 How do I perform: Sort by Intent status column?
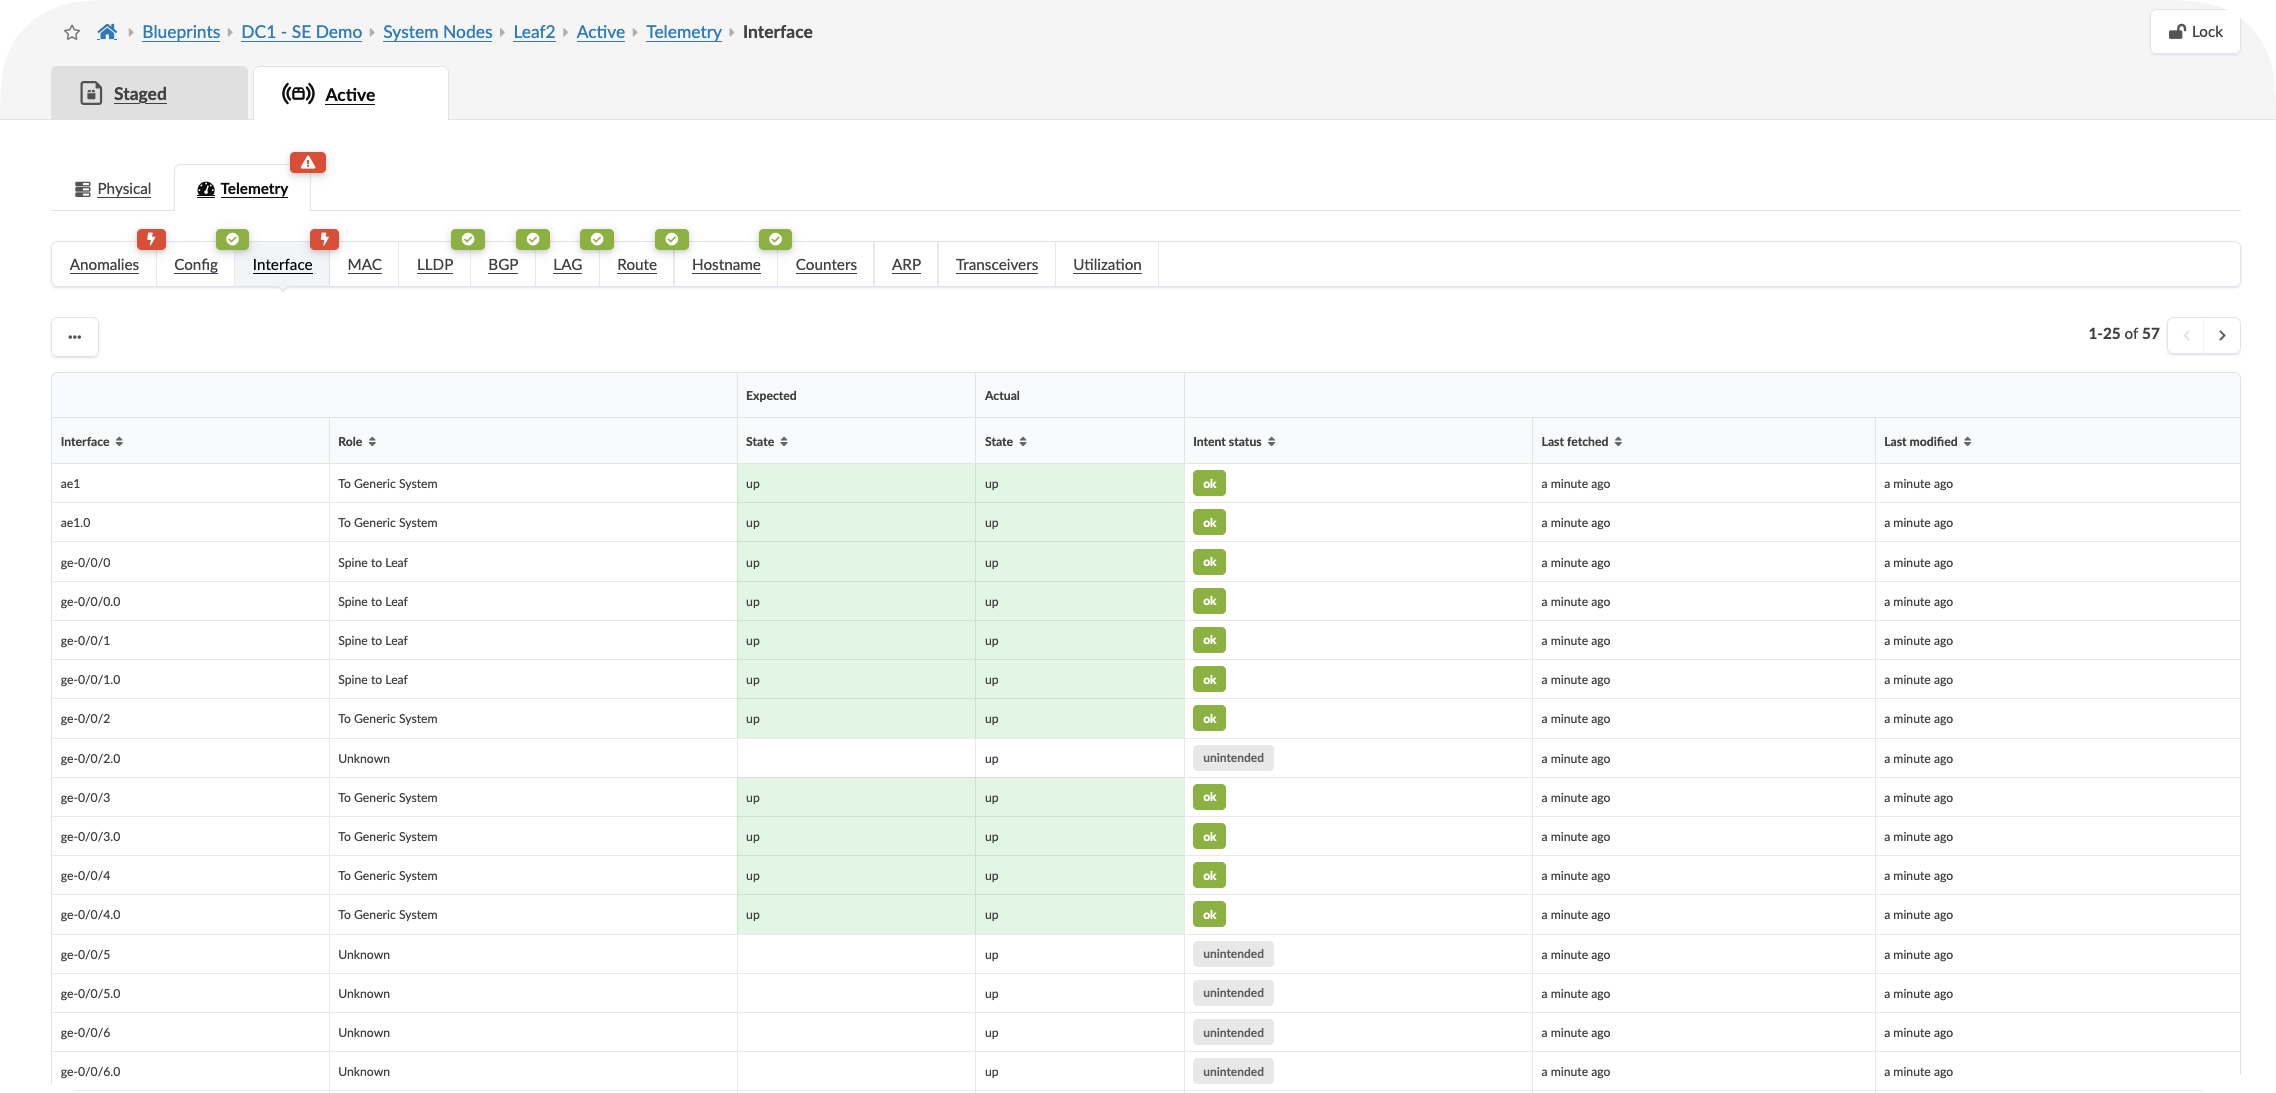(1271, 442)
